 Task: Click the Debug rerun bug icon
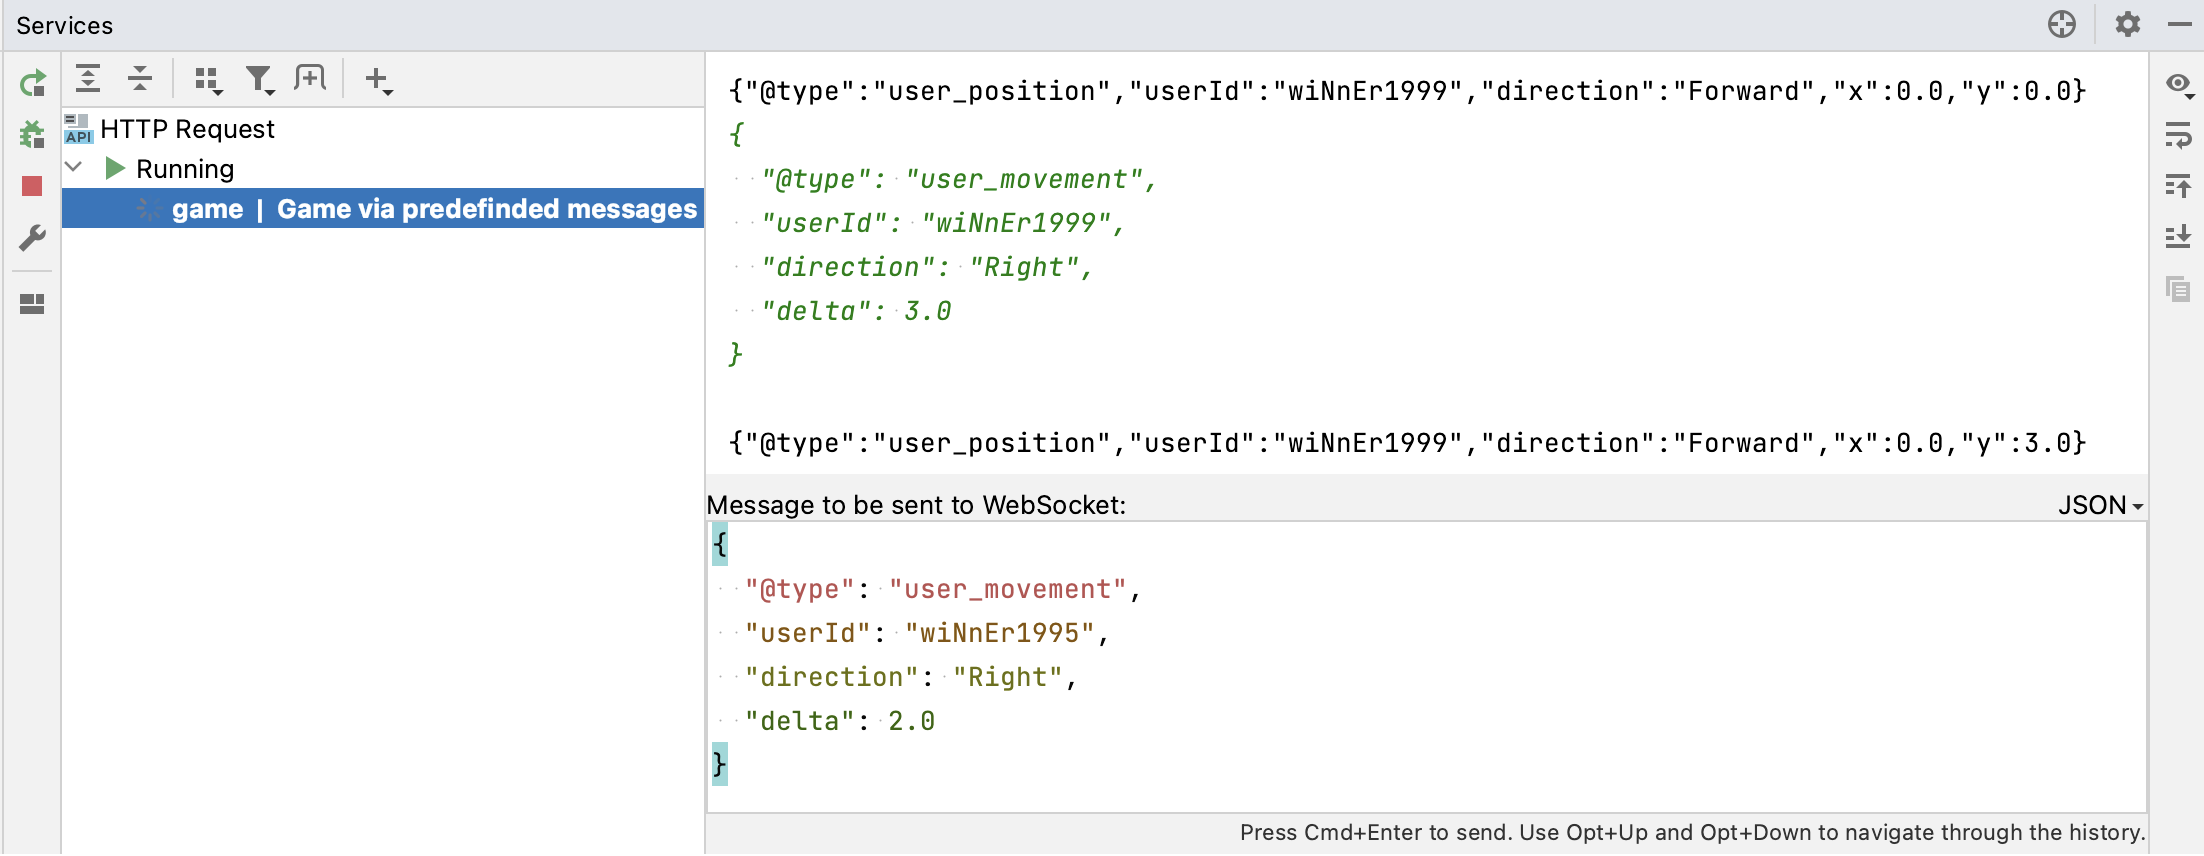point(32,134)
